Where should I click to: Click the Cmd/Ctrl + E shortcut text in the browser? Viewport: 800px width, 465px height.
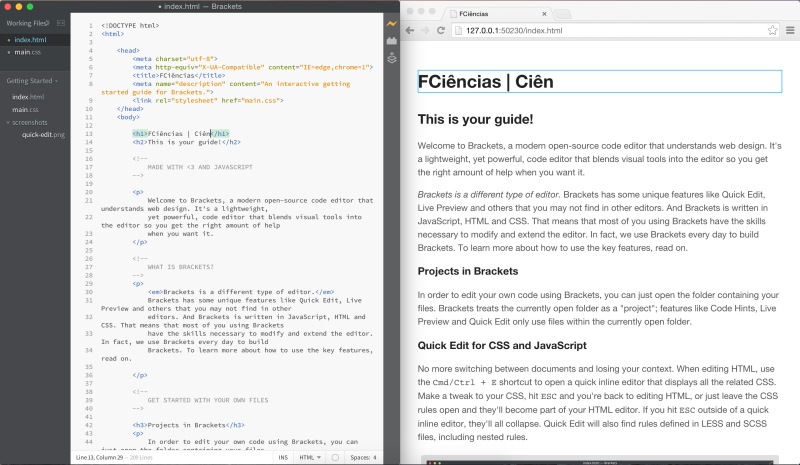pos(464,382)
